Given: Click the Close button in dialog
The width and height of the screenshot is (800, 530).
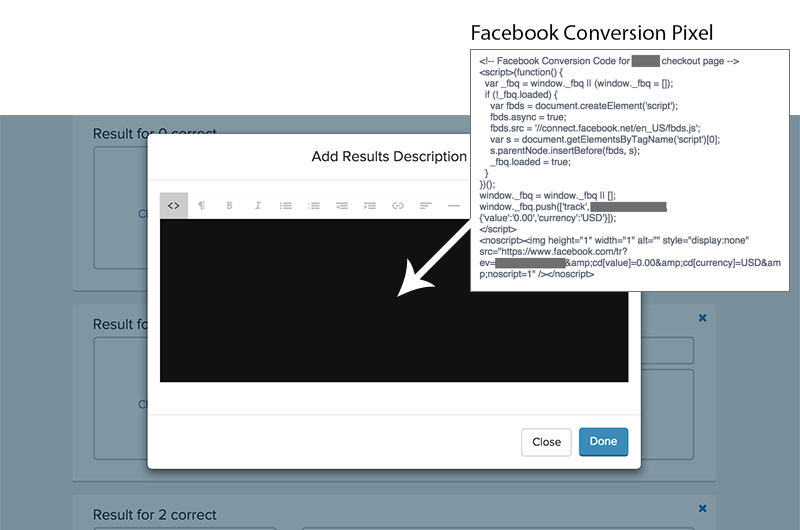Looking at the screenshot, I should pos(546,442).
